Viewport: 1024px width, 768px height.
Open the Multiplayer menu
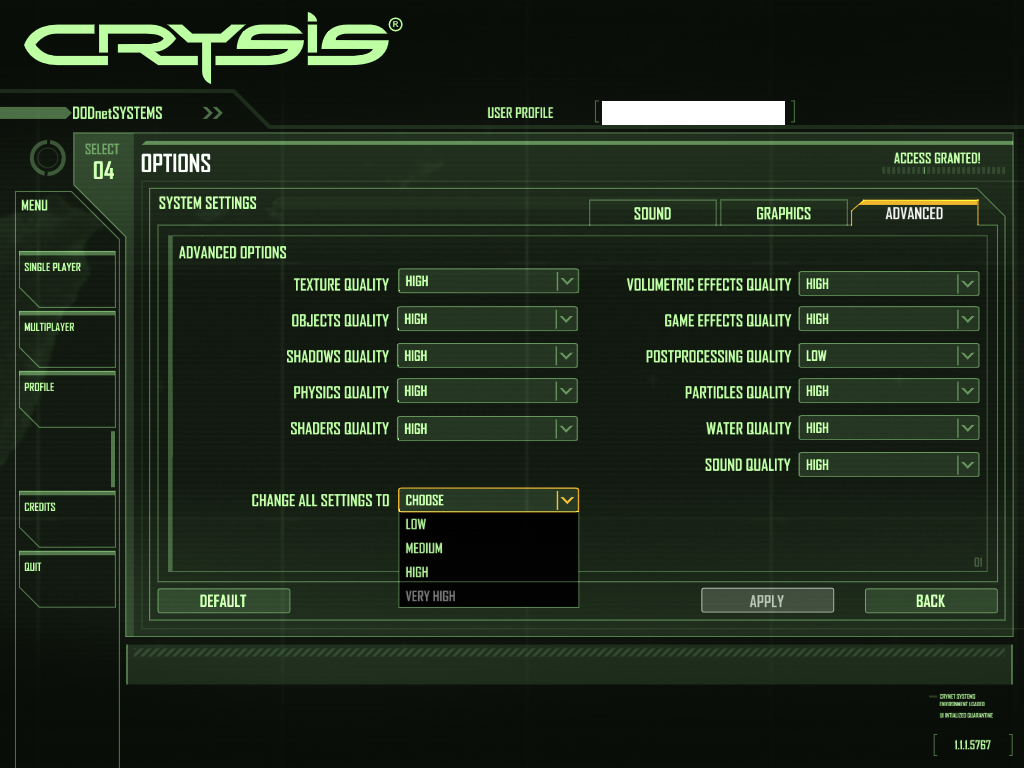tap(67, 339)
